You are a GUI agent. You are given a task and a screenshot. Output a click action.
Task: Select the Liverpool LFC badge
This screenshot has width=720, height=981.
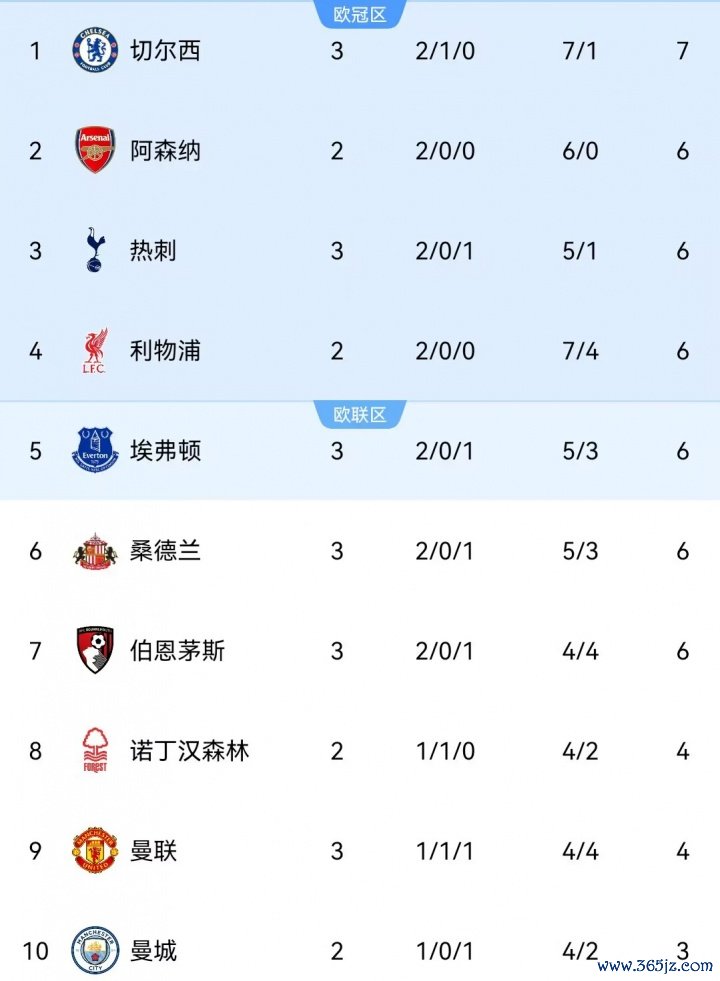pyautogui.click(x=95, y=350)
